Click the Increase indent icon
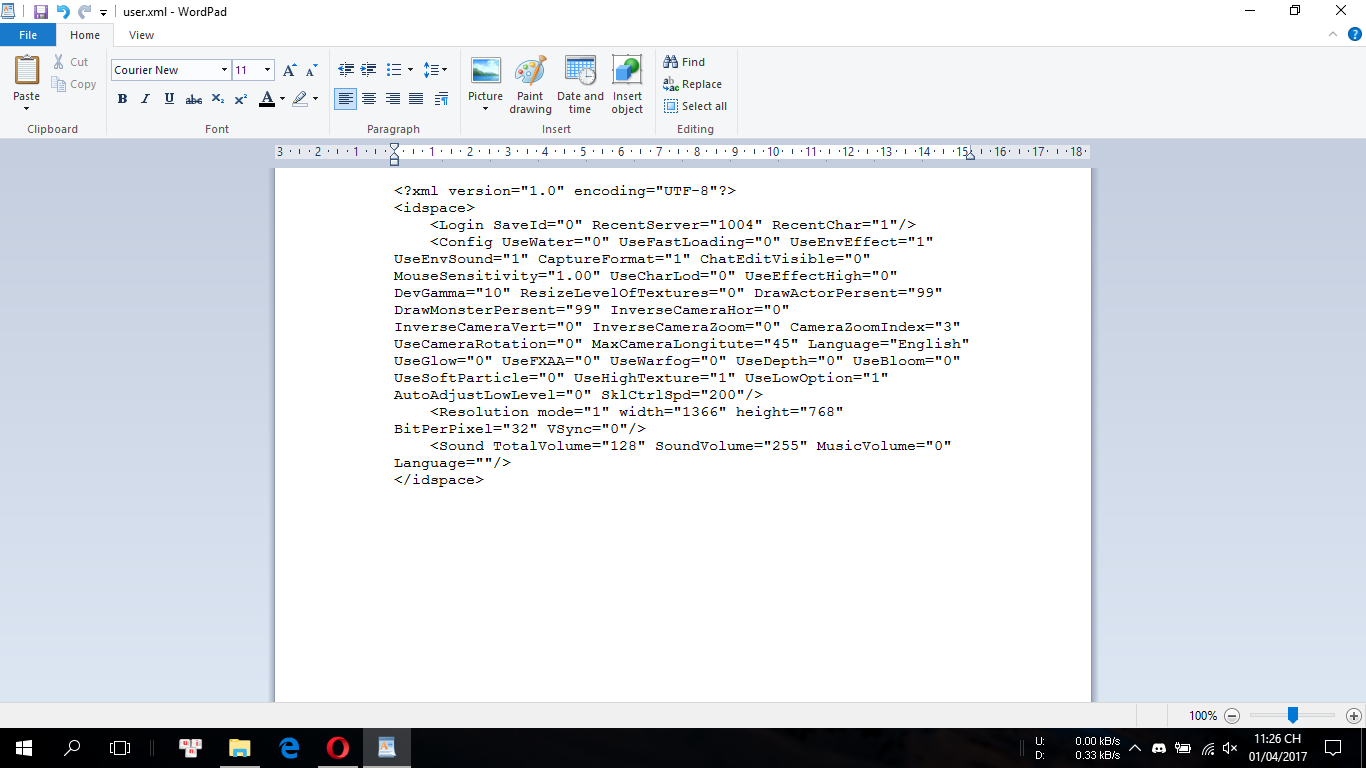This screenshot has height=768, width=1366. pyautogui.click(x=369, y=70)
